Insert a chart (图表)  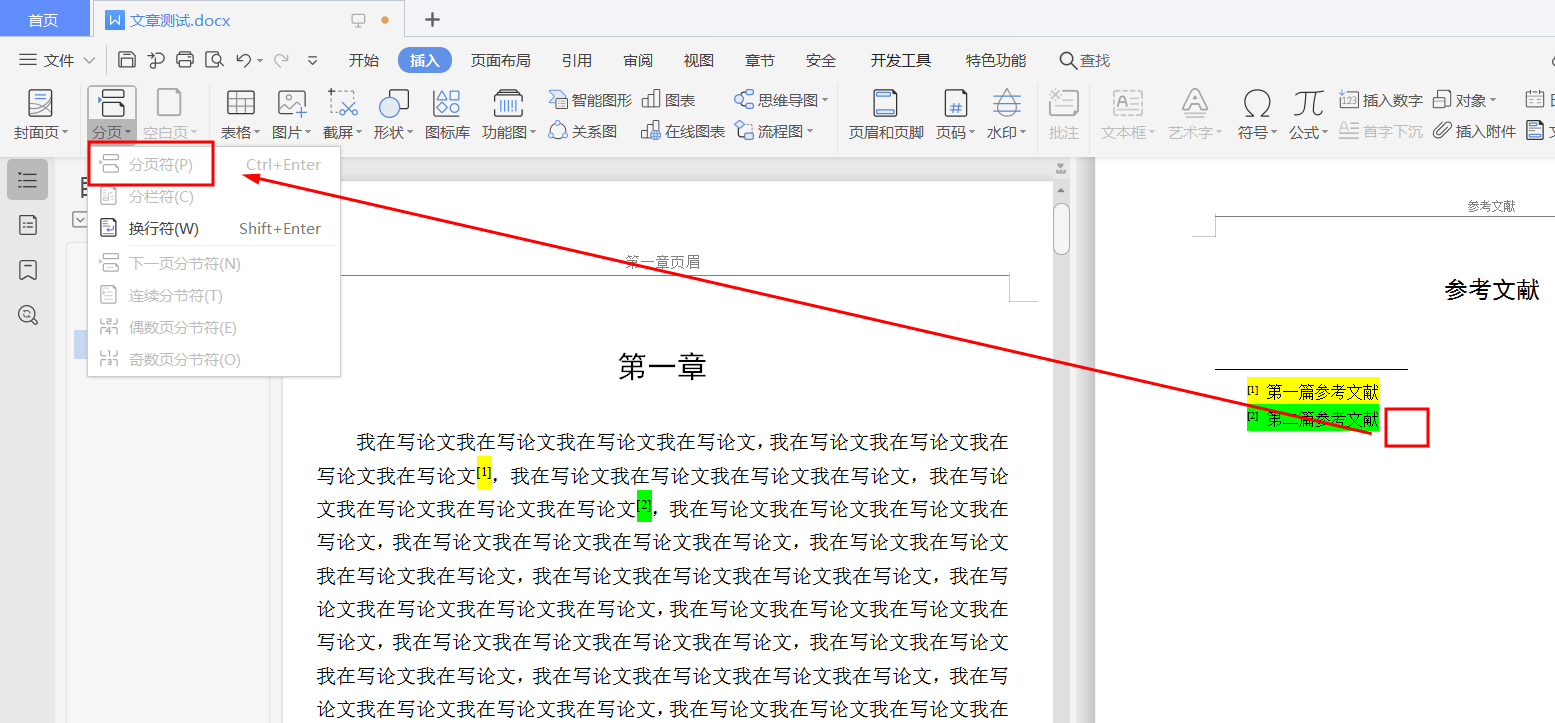668,100
